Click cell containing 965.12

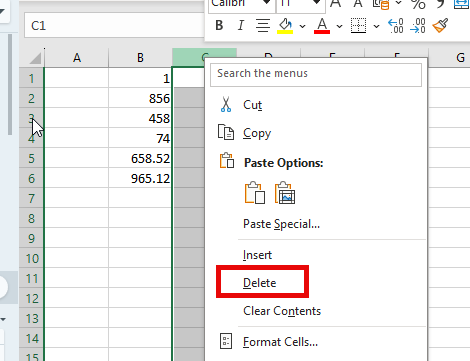140,178
